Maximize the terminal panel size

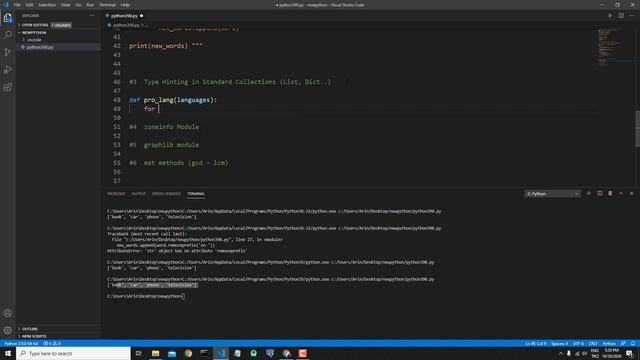[x=621, y=193]
